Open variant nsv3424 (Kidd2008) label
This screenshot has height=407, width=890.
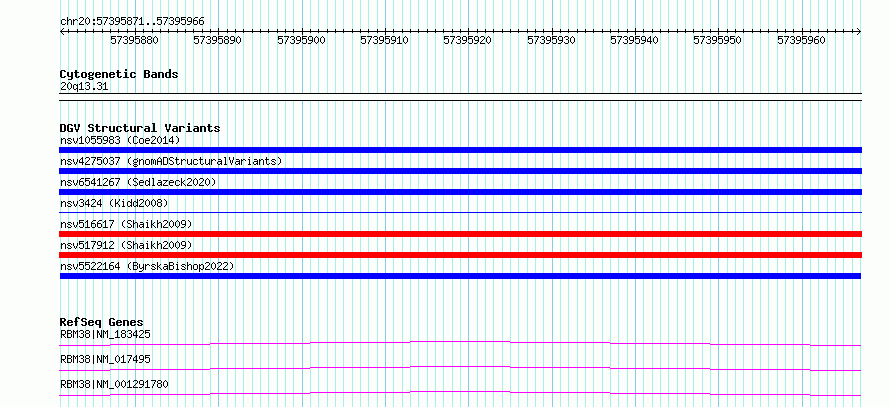click(114, 203)
